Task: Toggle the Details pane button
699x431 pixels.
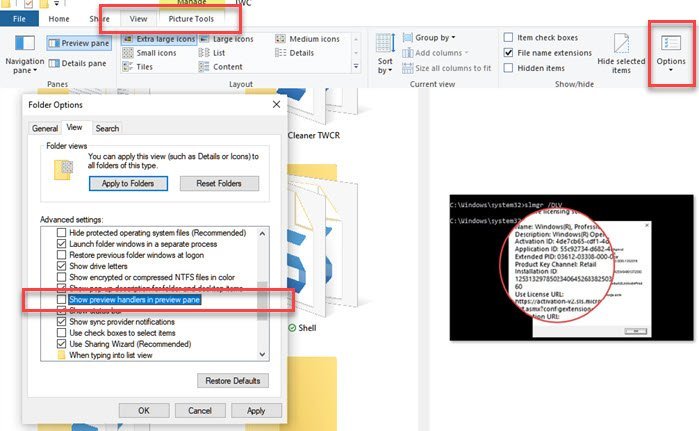Action: (78, 63)
